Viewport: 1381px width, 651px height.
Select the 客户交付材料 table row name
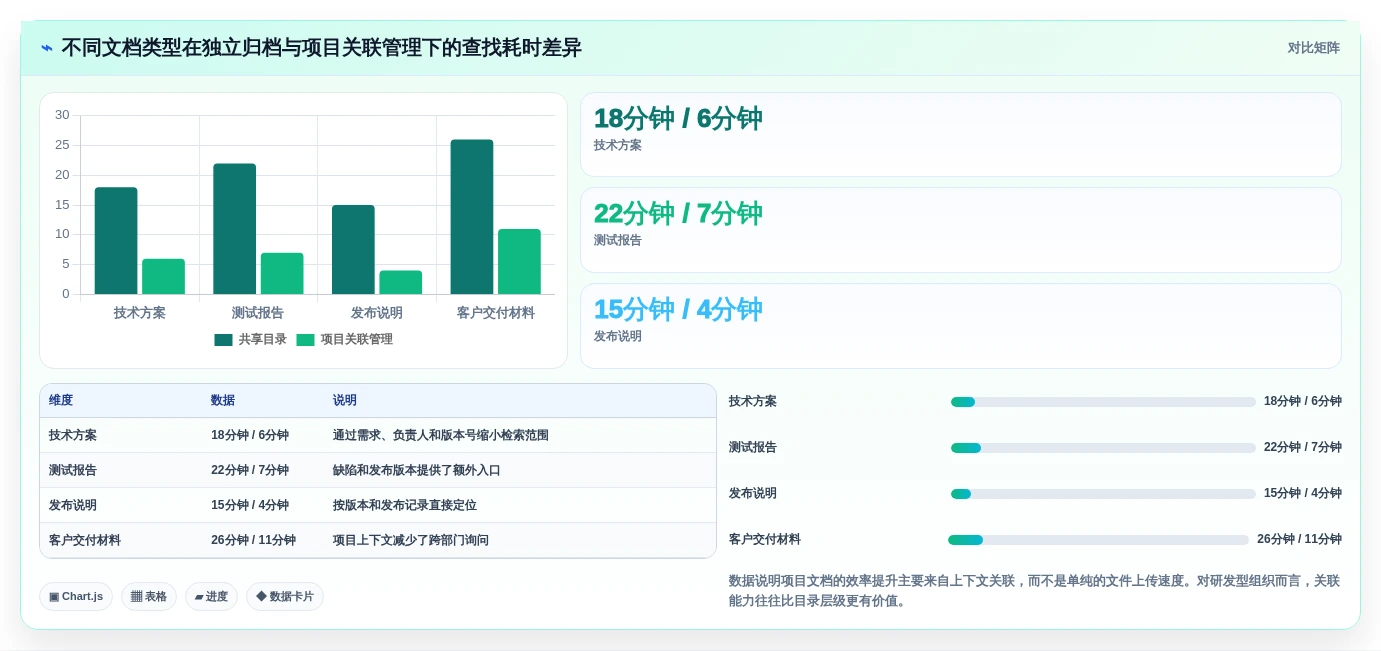click(x=85, y=540)
